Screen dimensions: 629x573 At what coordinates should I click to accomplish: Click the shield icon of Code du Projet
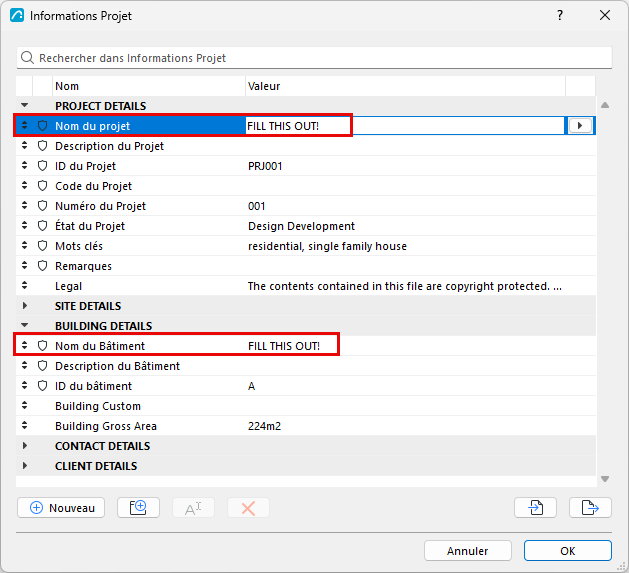43,186
